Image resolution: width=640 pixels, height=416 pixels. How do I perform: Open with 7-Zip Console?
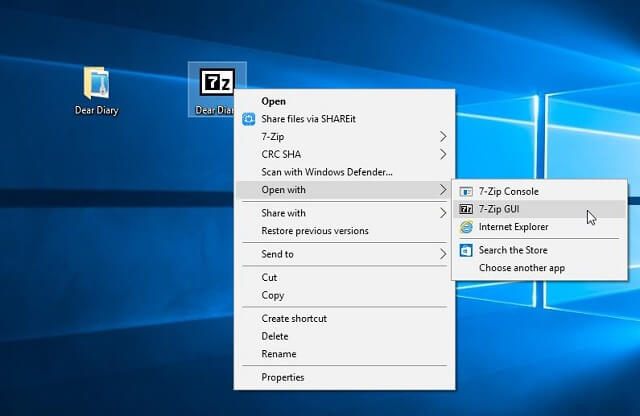point(540,191)
